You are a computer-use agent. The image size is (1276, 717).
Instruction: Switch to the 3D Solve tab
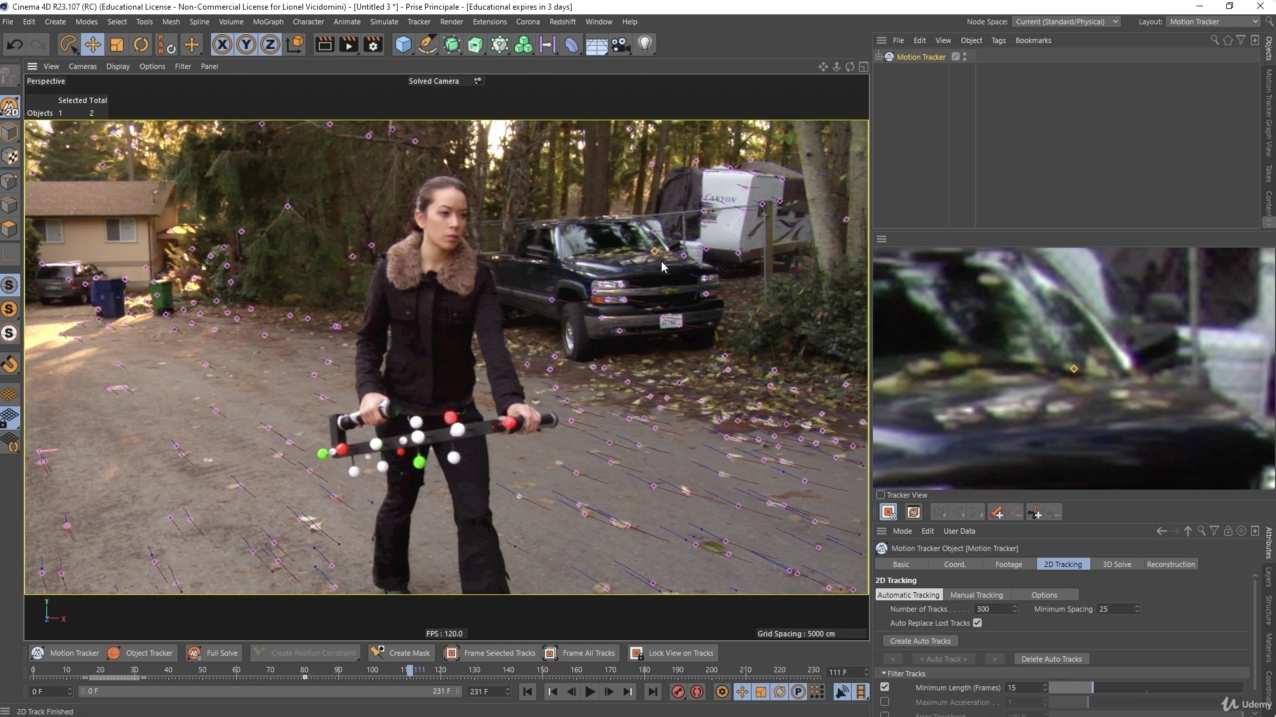point(1116,564)
